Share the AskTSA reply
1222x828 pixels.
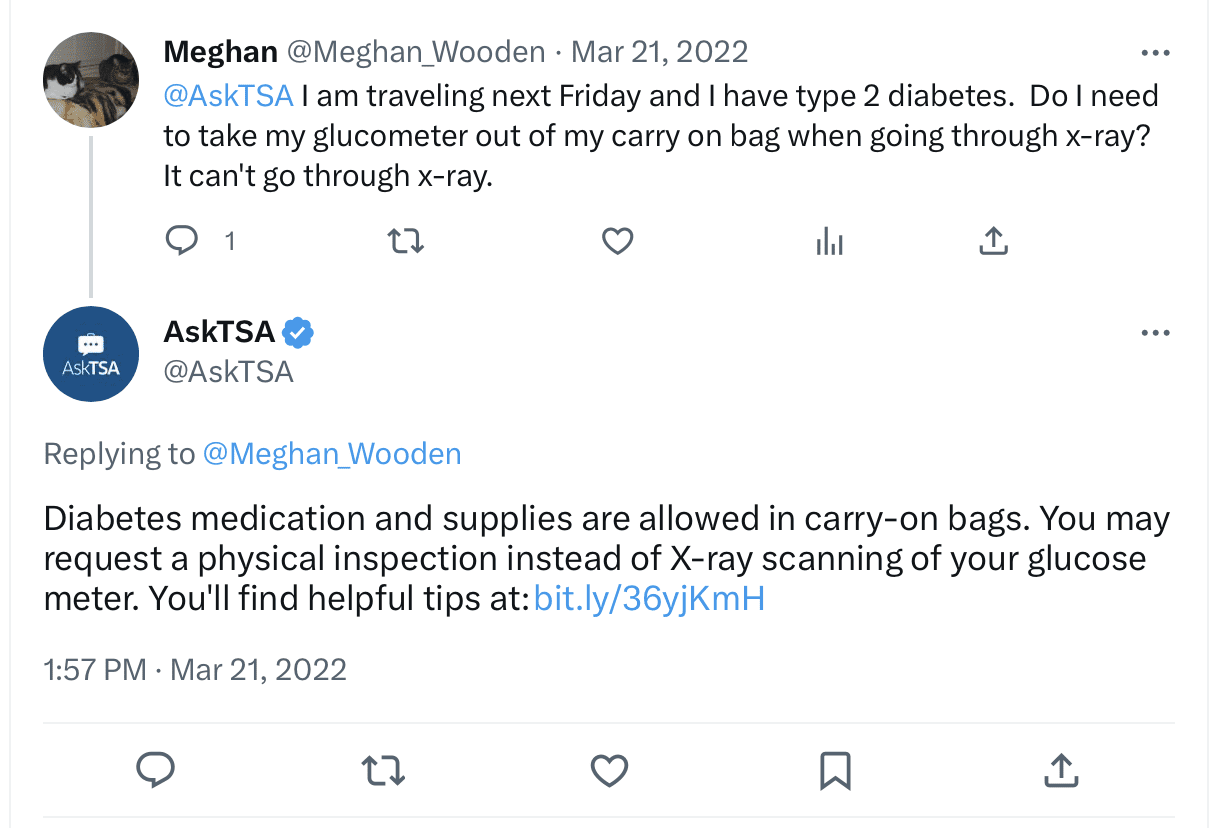click(1062, 770)
